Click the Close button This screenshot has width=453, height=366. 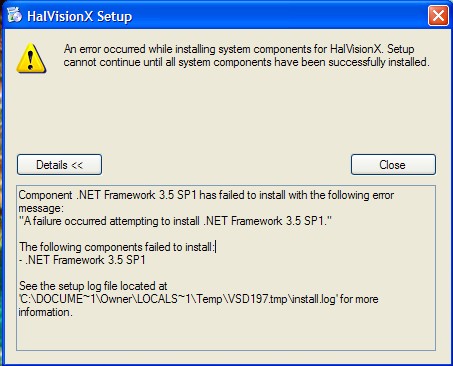[x=393, y=164]
